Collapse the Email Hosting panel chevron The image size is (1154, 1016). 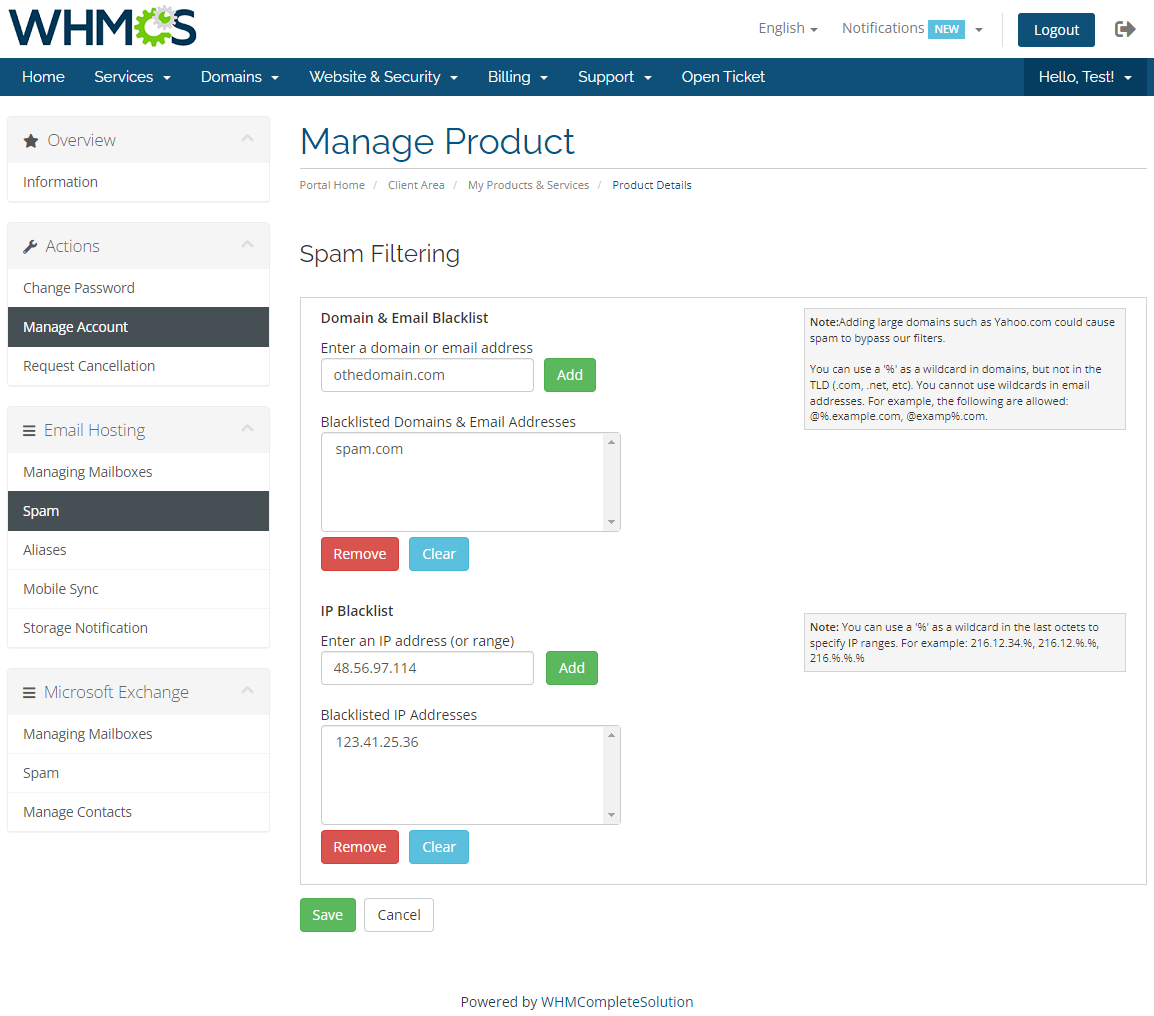247,428
